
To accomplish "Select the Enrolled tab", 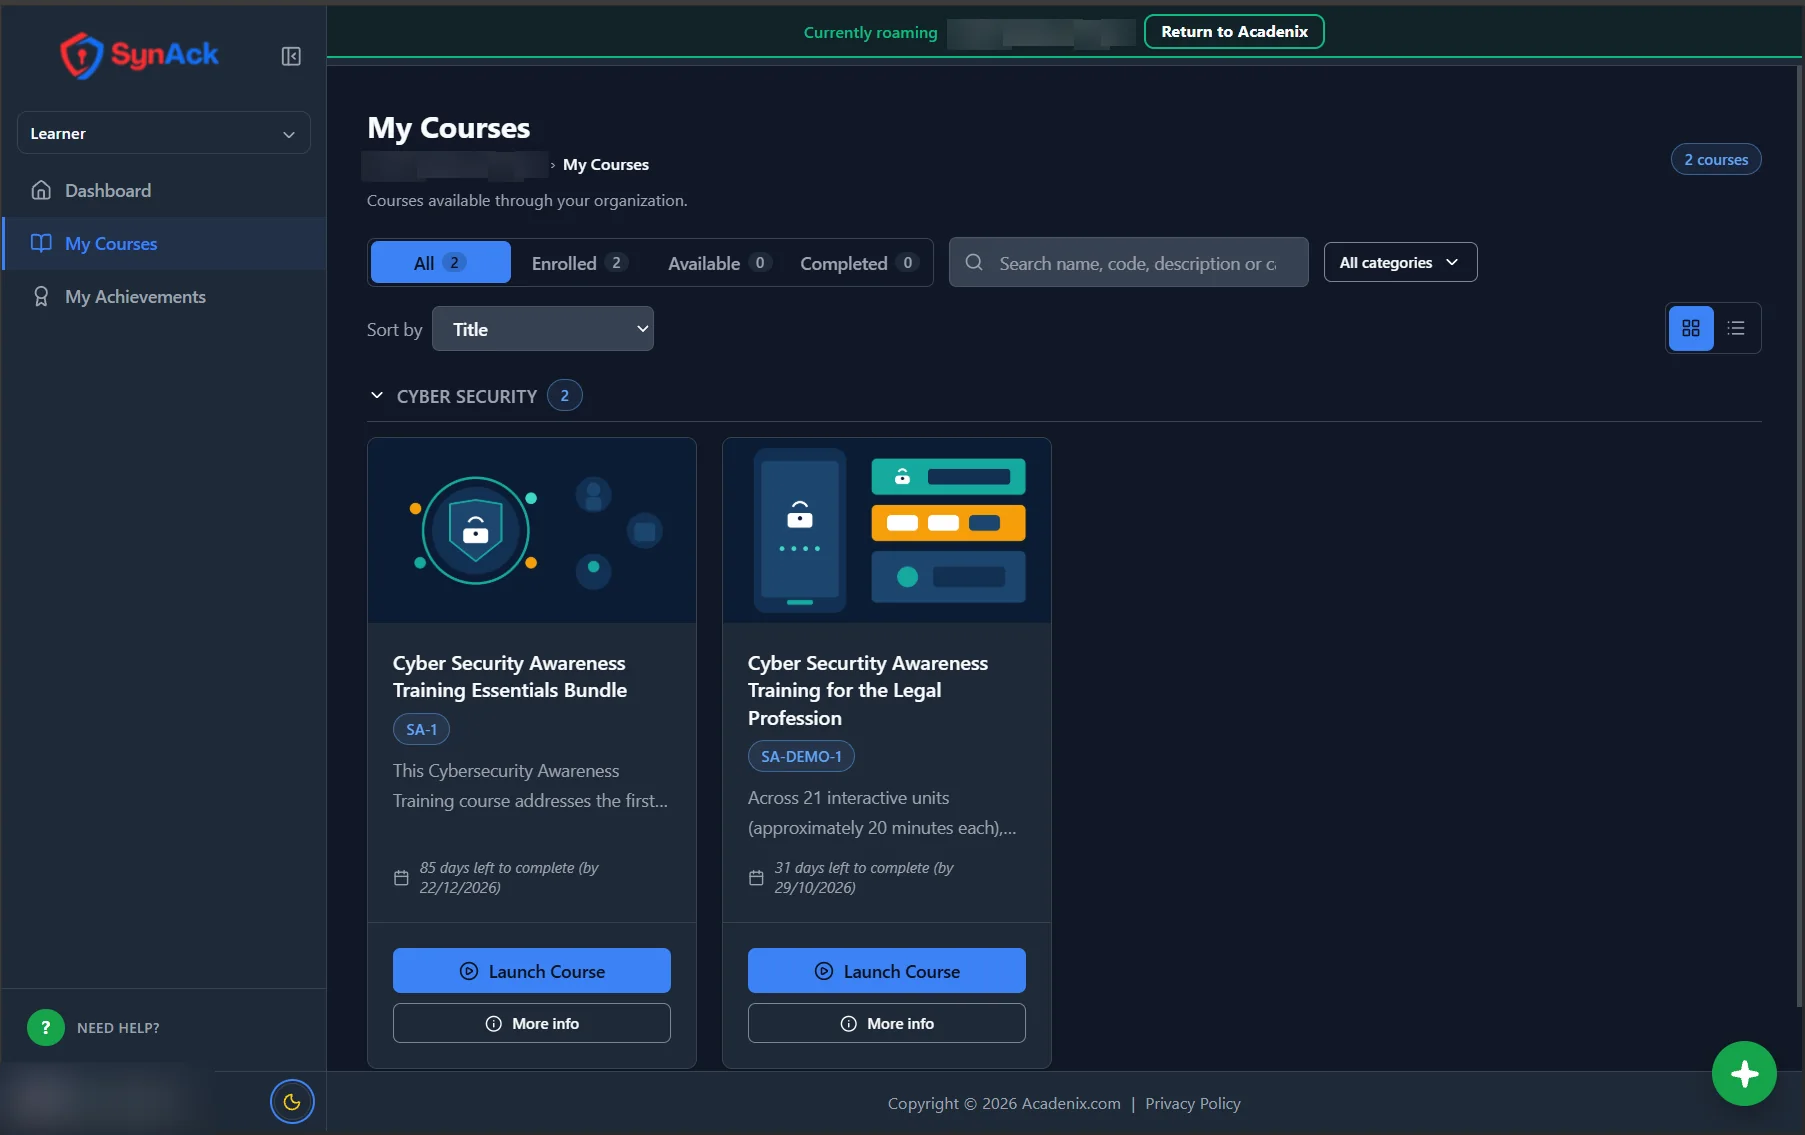I will [579, 262].
